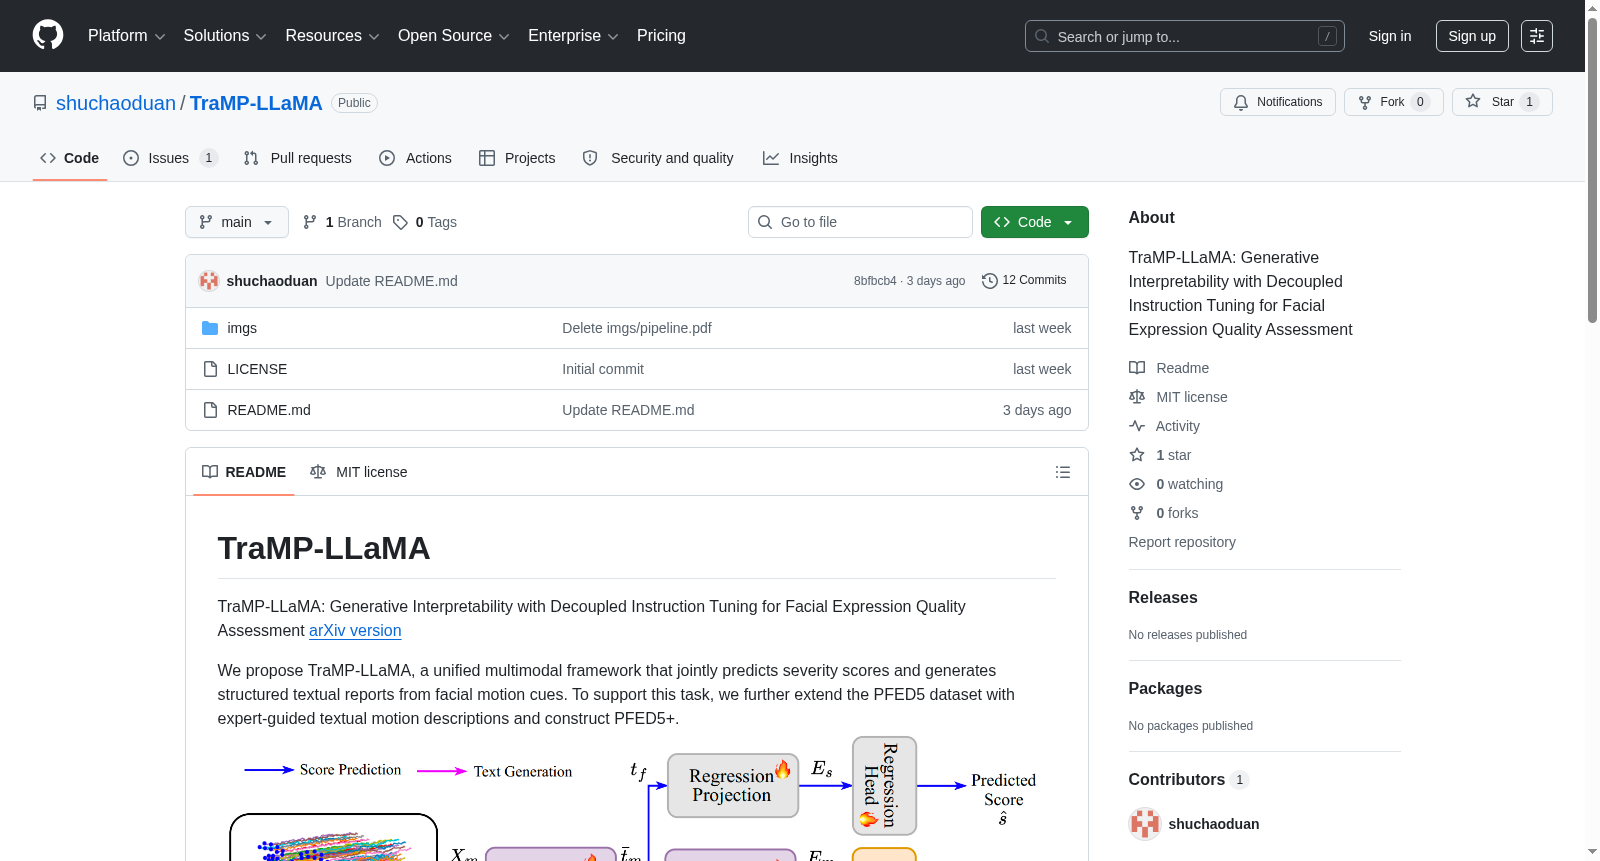Click the branch icon beside 1 Branch
1600x861 pixels.
pos(310,222)
